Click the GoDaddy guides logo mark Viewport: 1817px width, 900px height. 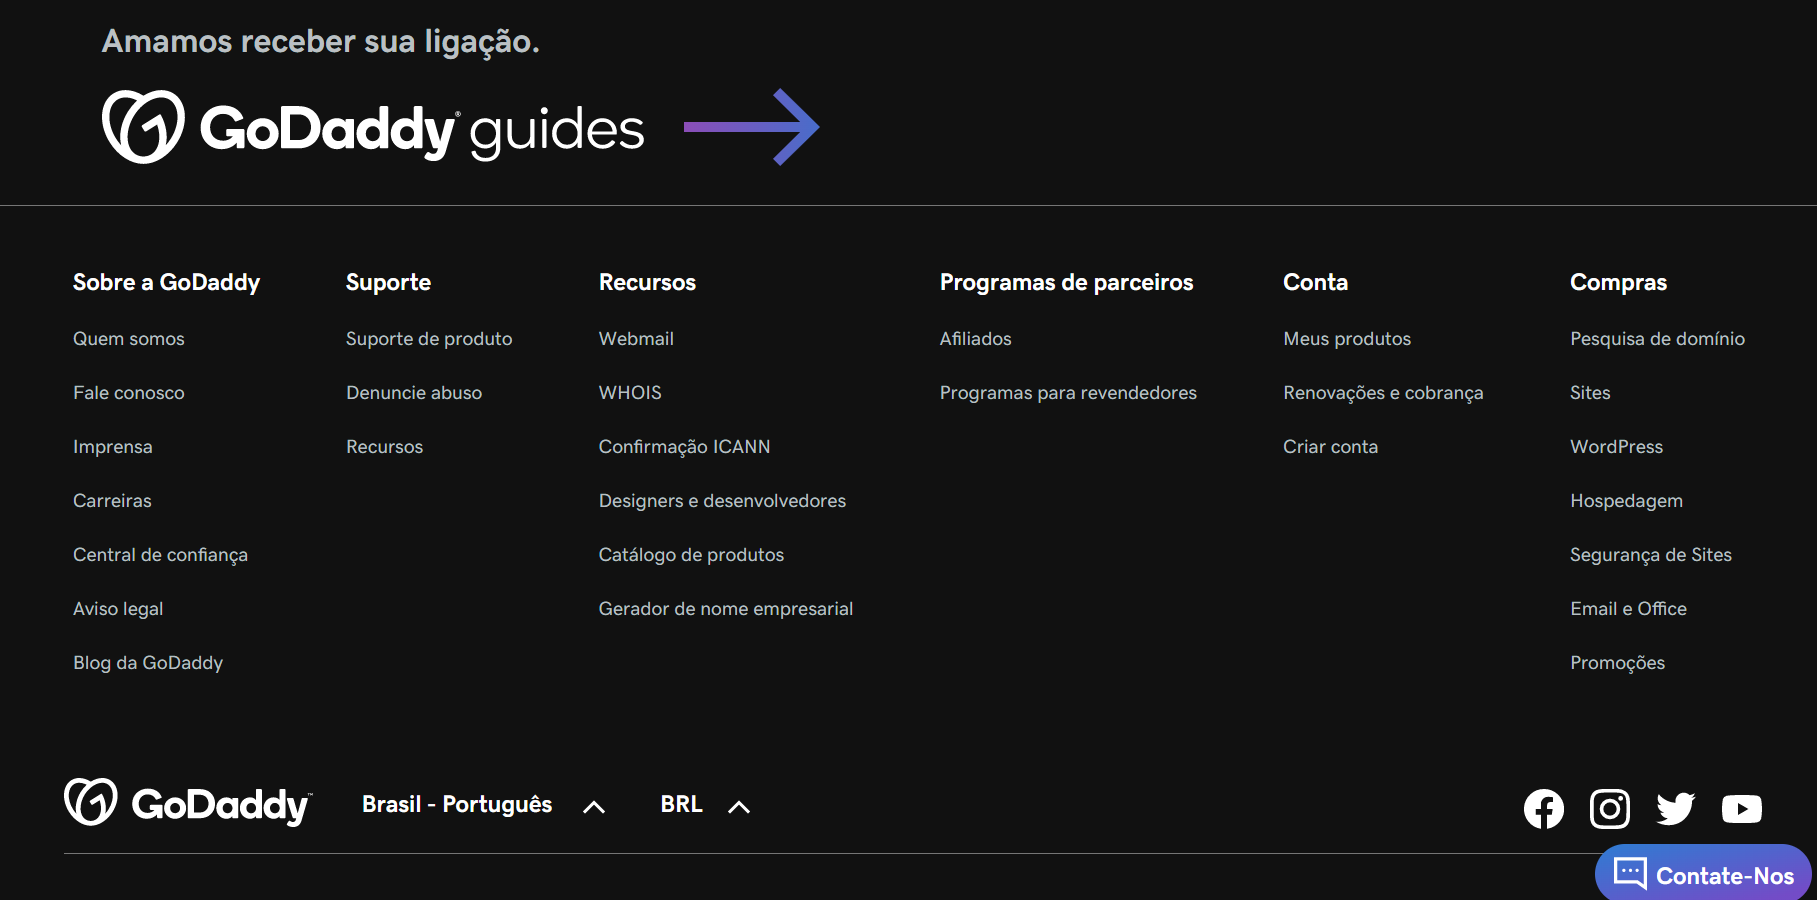tap(144, 129)
